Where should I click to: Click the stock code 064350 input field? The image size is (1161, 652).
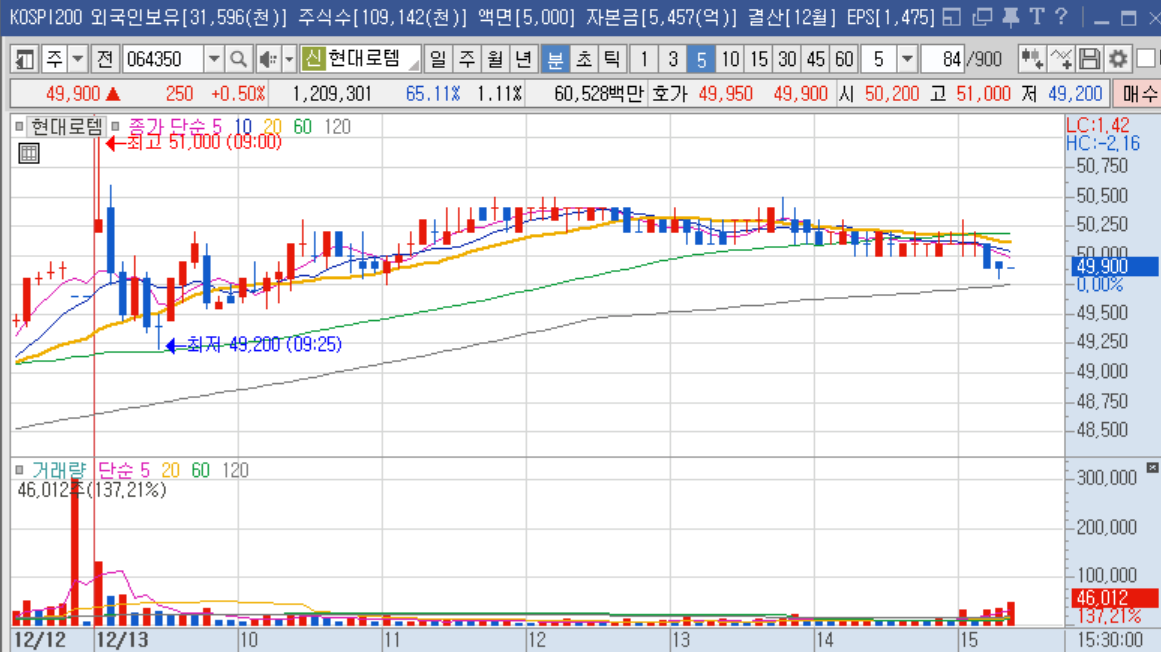point(162,59)
